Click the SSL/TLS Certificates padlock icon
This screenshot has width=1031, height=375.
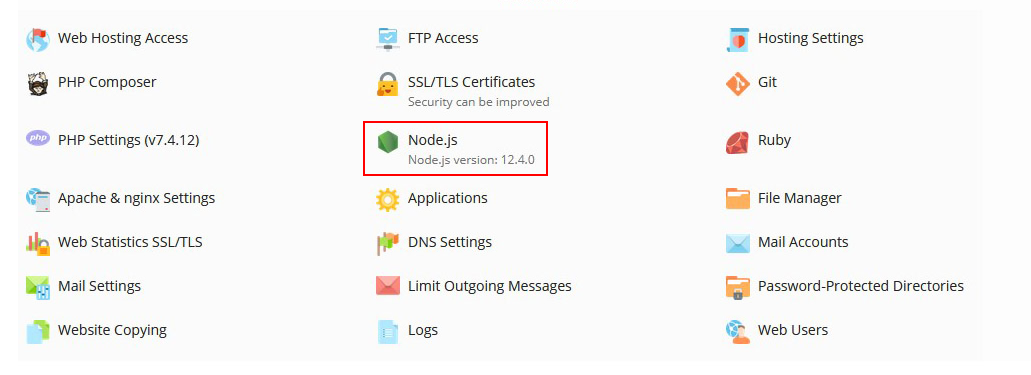(x=387, y=84)
